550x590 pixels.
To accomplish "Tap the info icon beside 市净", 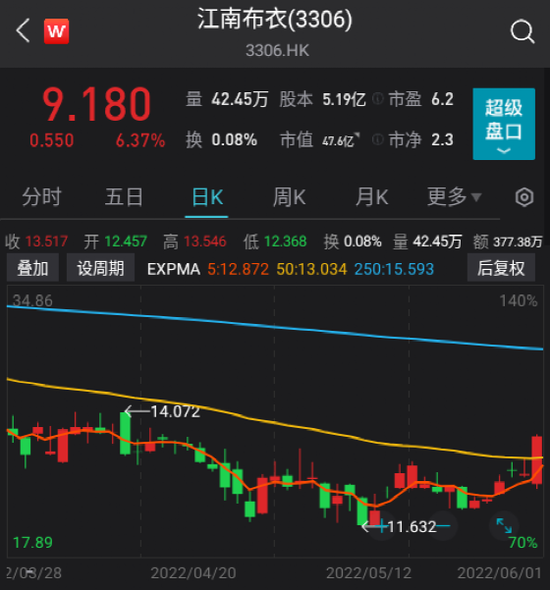I will [378, 140].
